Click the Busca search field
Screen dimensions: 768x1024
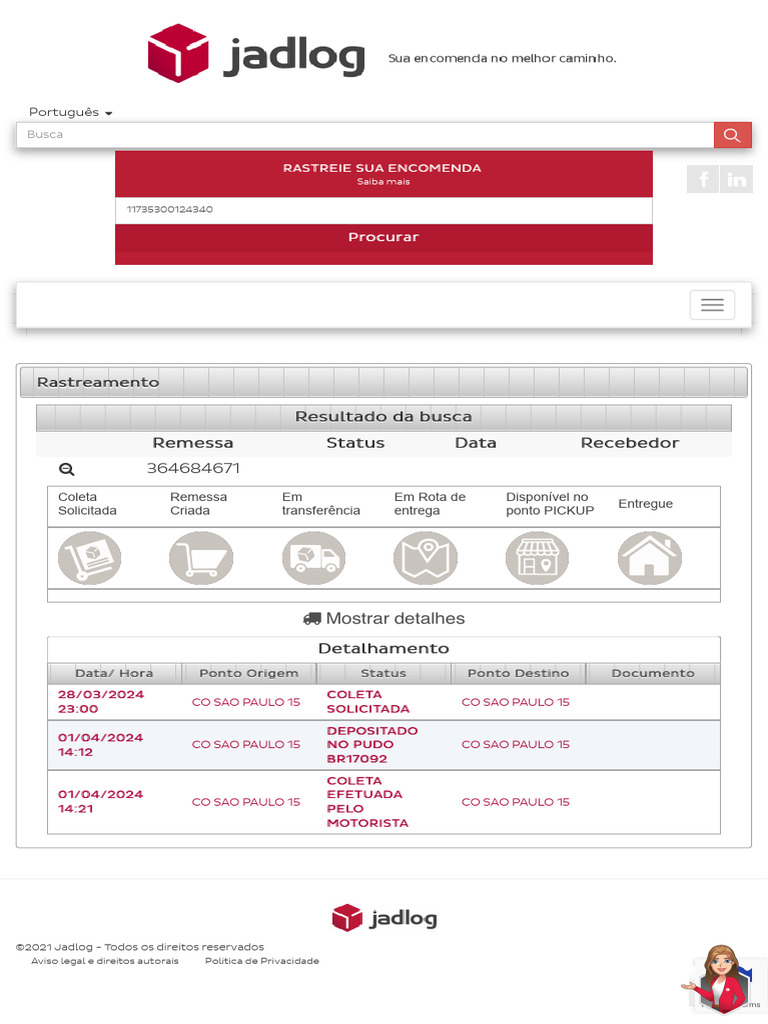365,135
